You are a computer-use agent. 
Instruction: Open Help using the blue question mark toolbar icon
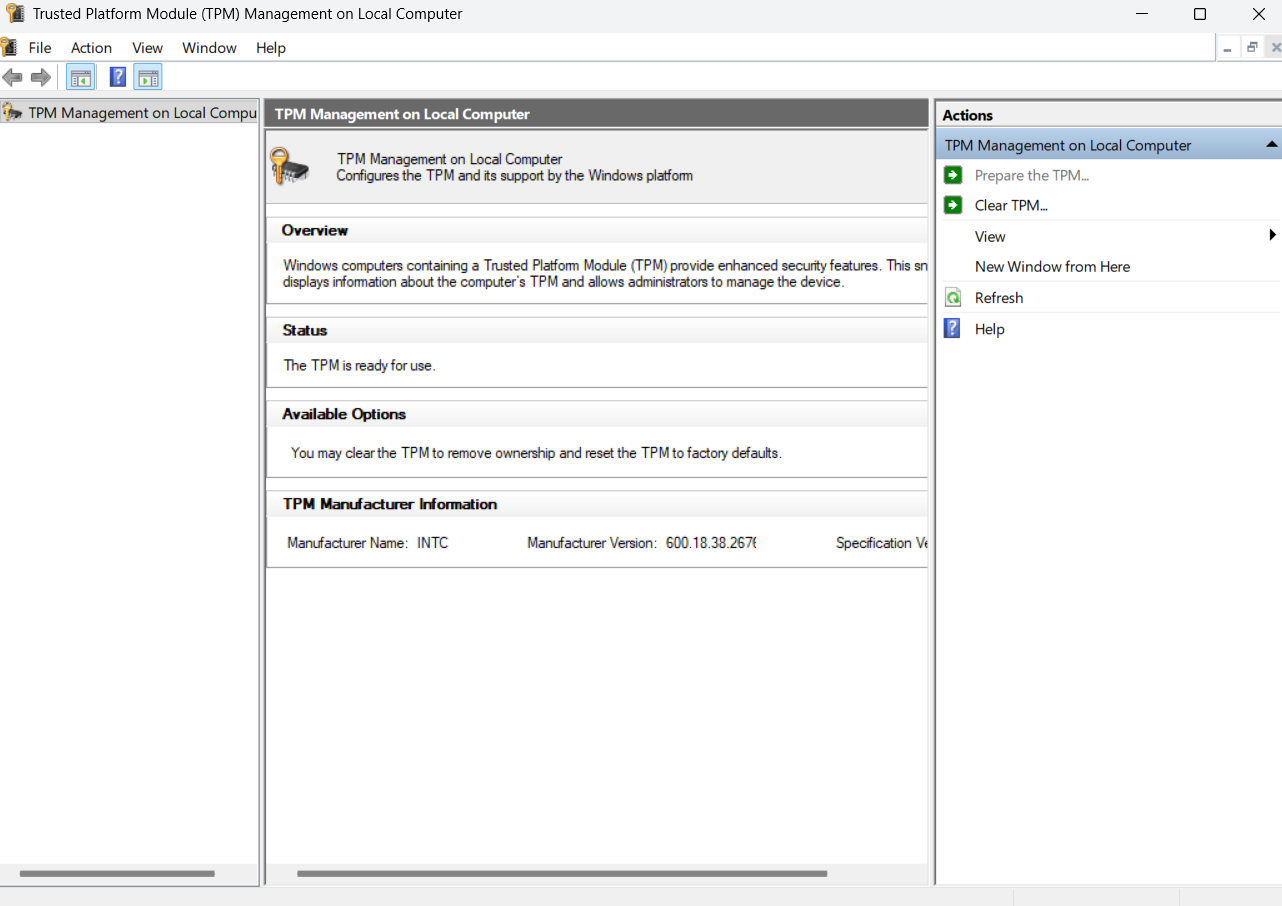coord(117,77)
